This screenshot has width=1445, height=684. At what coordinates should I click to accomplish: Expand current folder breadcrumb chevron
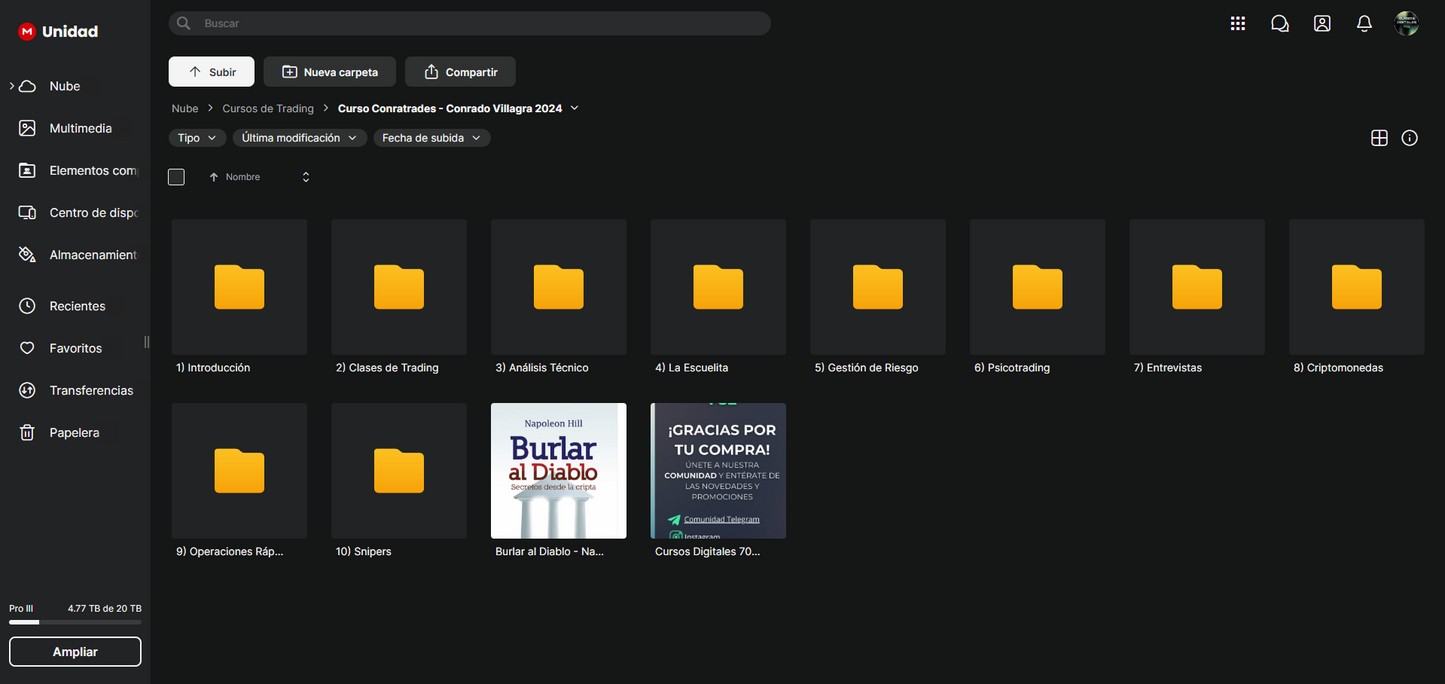tap(574, 108)
